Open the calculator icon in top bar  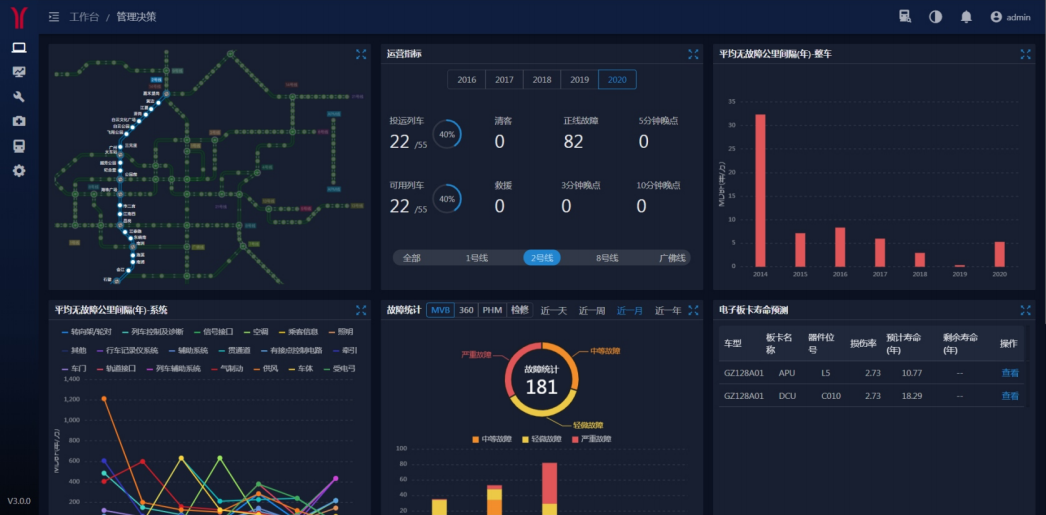[905, 17]
